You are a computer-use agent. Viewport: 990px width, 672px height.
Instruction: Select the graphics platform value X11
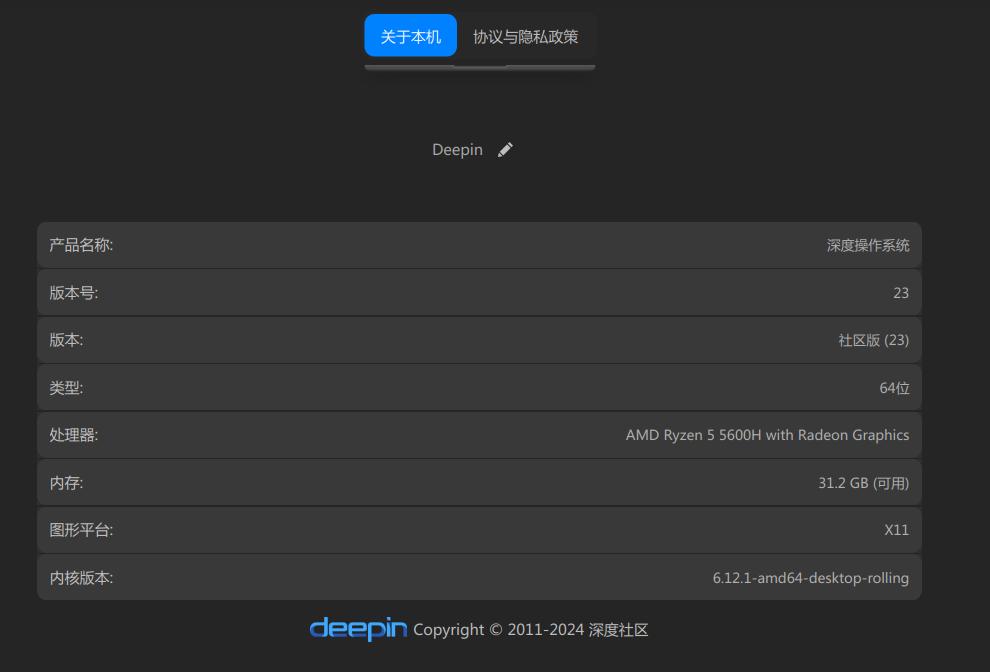(897, 530)
